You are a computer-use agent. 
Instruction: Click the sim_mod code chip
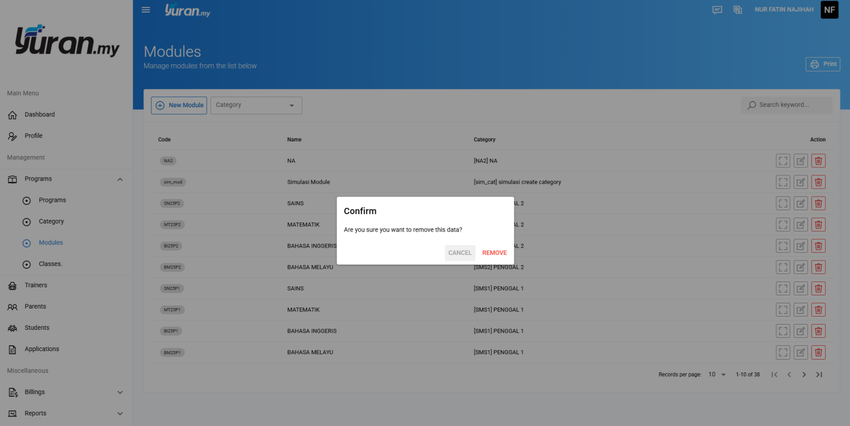point(173,182)
